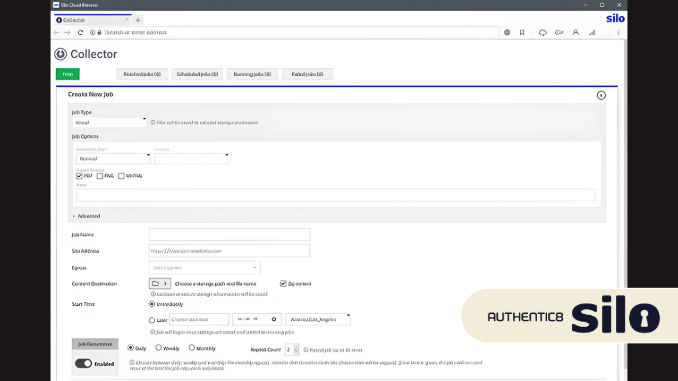Viewport: 678px width, 381px height.
Task: Click the 'Choose a storage path and file name' text
Action: pos(215,284)
